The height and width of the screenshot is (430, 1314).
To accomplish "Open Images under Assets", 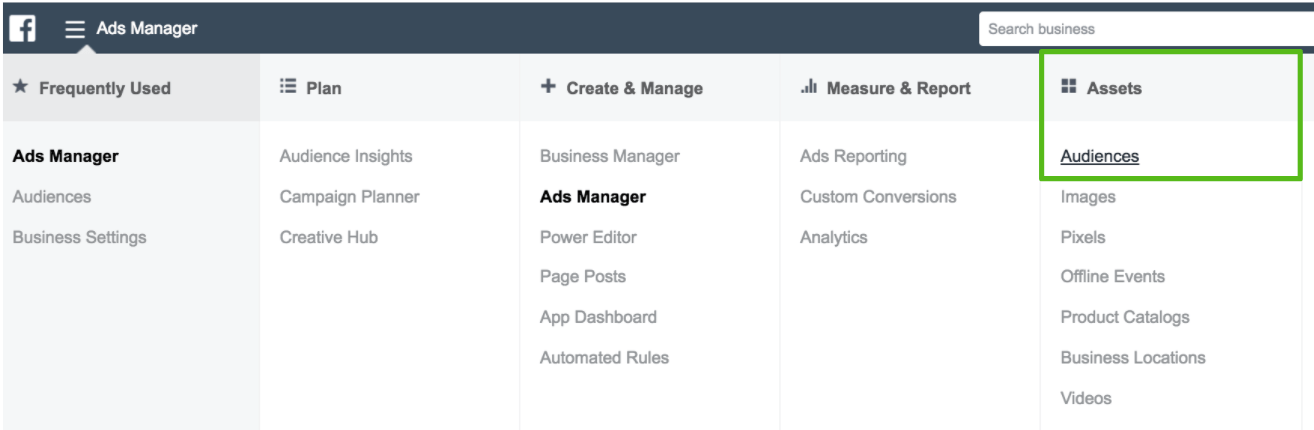I will [x=1088, y=197].
